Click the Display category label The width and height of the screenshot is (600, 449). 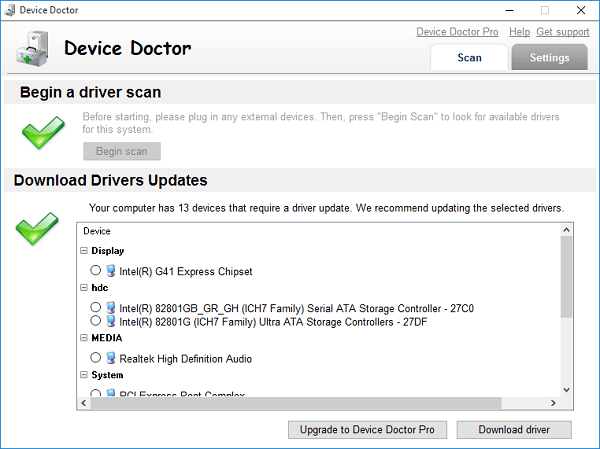[x=108, y=251]
